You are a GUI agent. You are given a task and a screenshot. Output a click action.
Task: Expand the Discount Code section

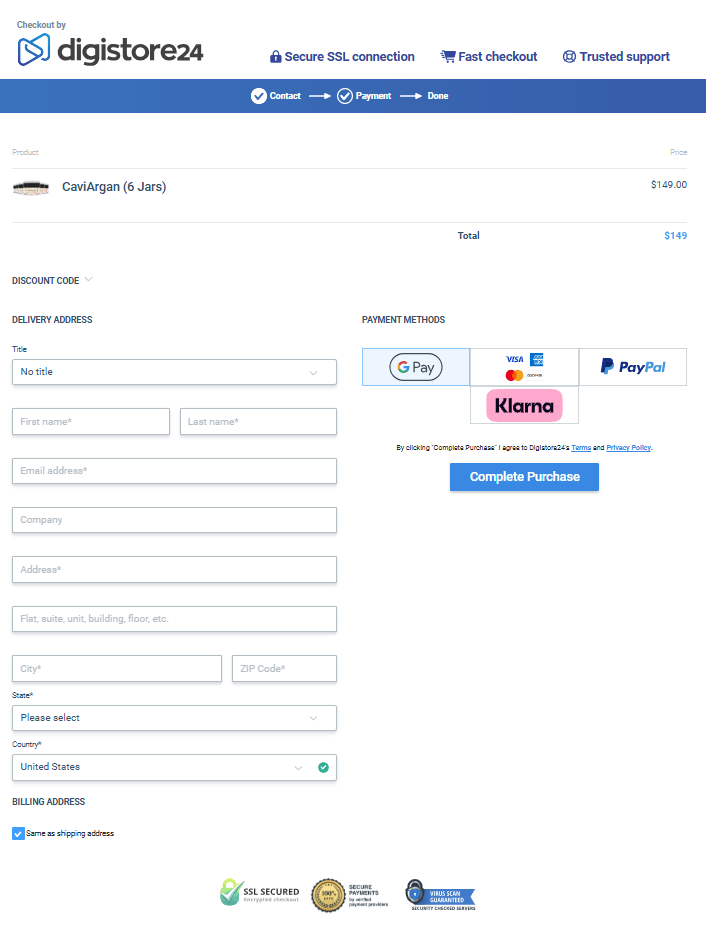(53, 281)
